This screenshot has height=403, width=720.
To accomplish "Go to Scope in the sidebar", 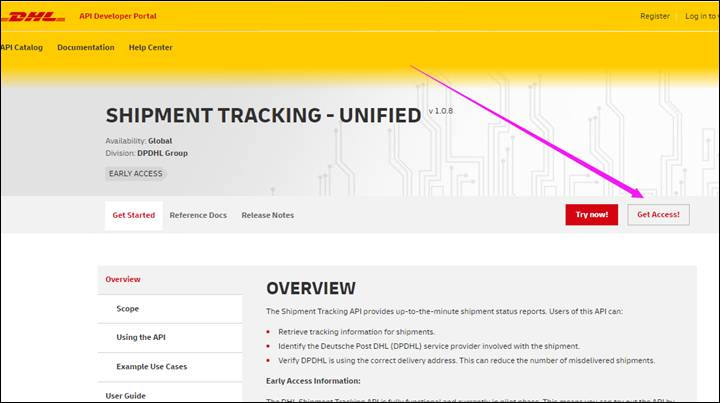I will click(170, 309).
